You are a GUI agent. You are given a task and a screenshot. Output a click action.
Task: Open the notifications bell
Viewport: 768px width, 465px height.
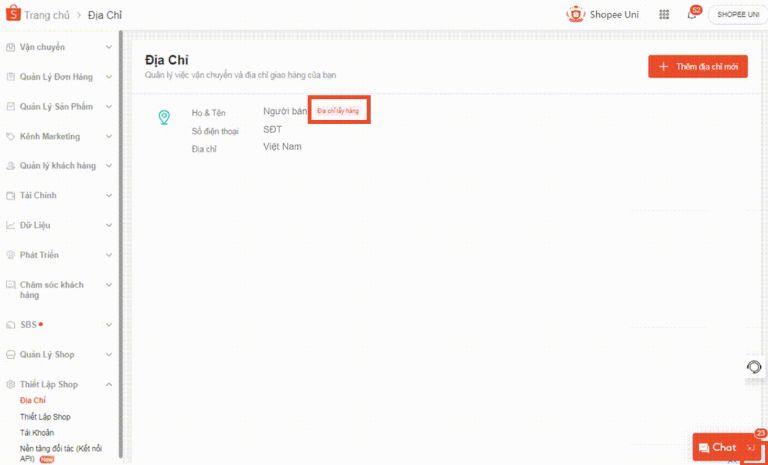[x=692, y=15]
